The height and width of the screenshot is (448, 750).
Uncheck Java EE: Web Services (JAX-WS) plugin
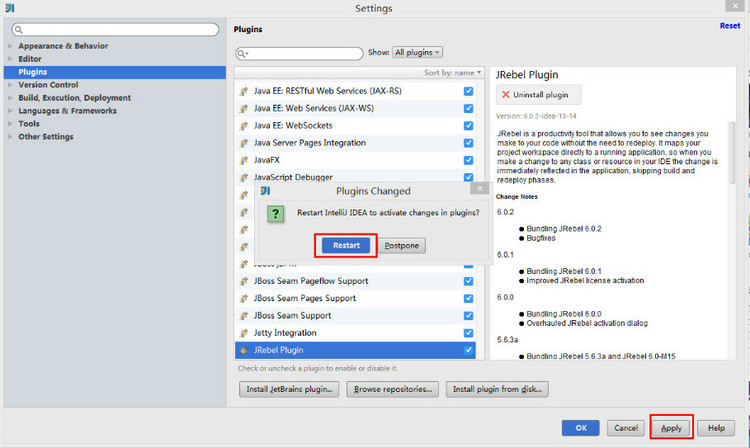pyautogui.click(x=468, y=108)
